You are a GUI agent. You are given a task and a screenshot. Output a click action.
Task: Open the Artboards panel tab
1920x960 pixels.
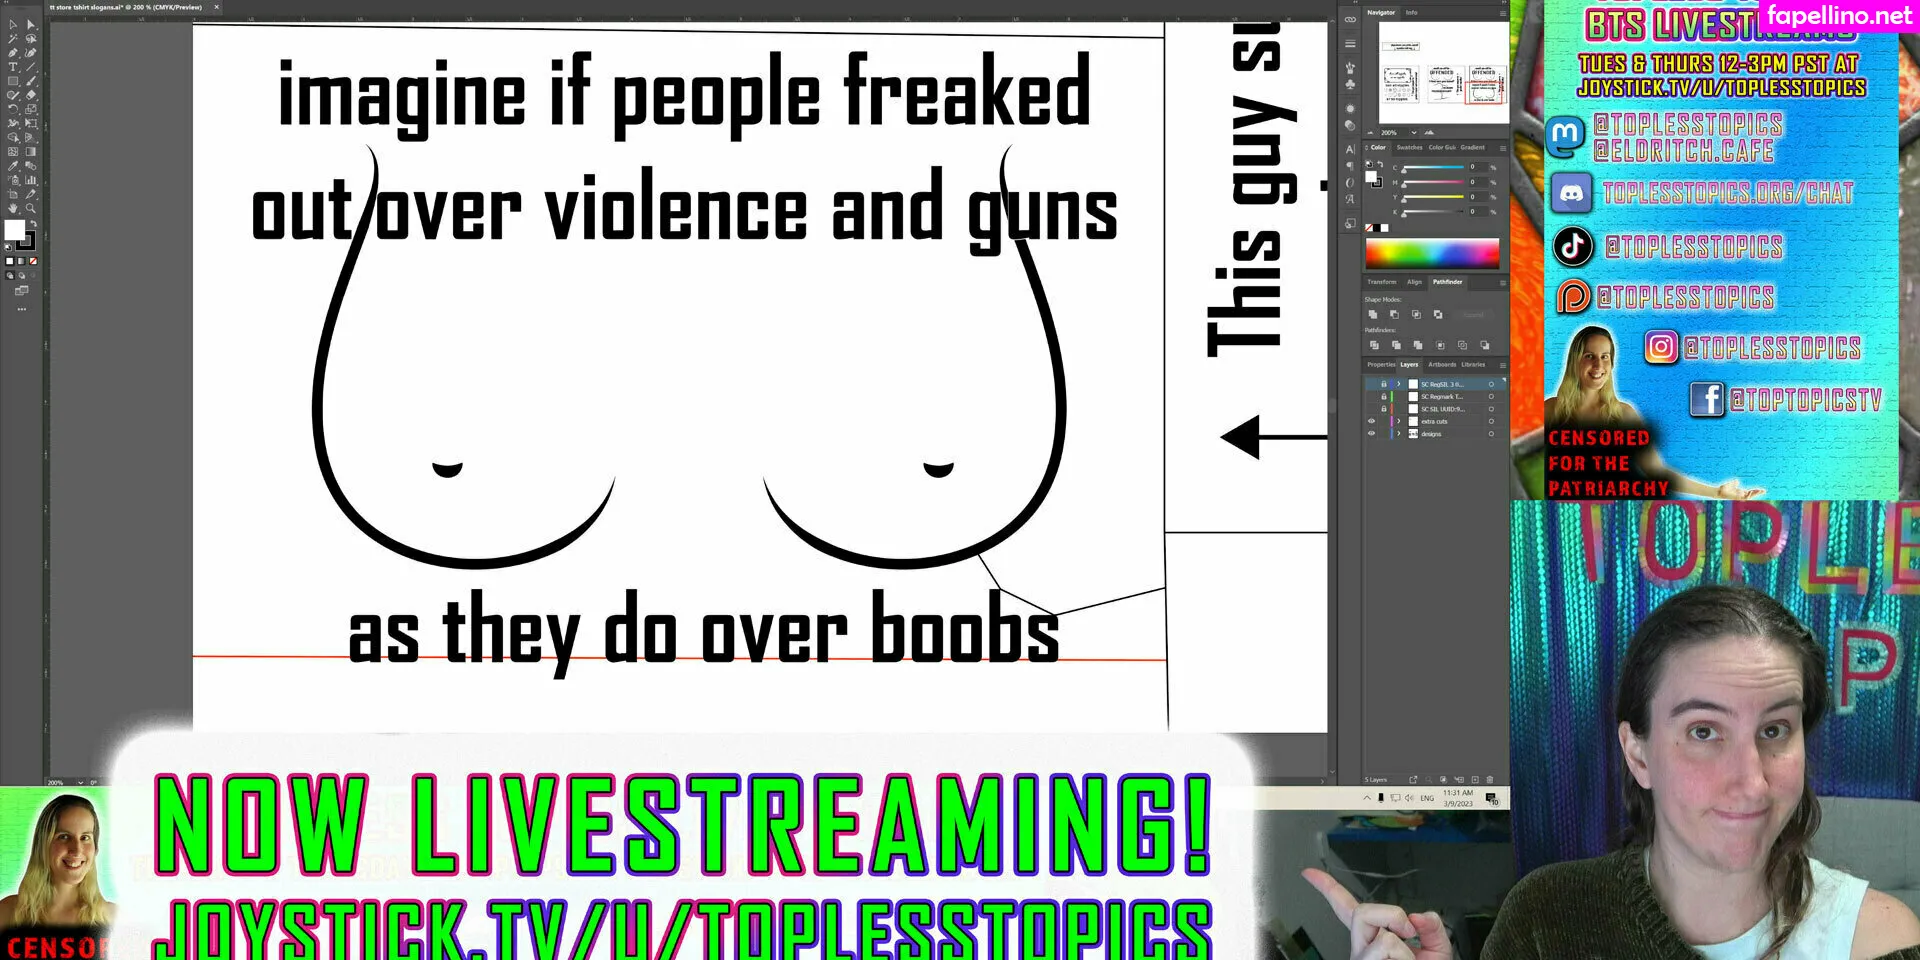pyautogui.click(x=1441, y=365)
